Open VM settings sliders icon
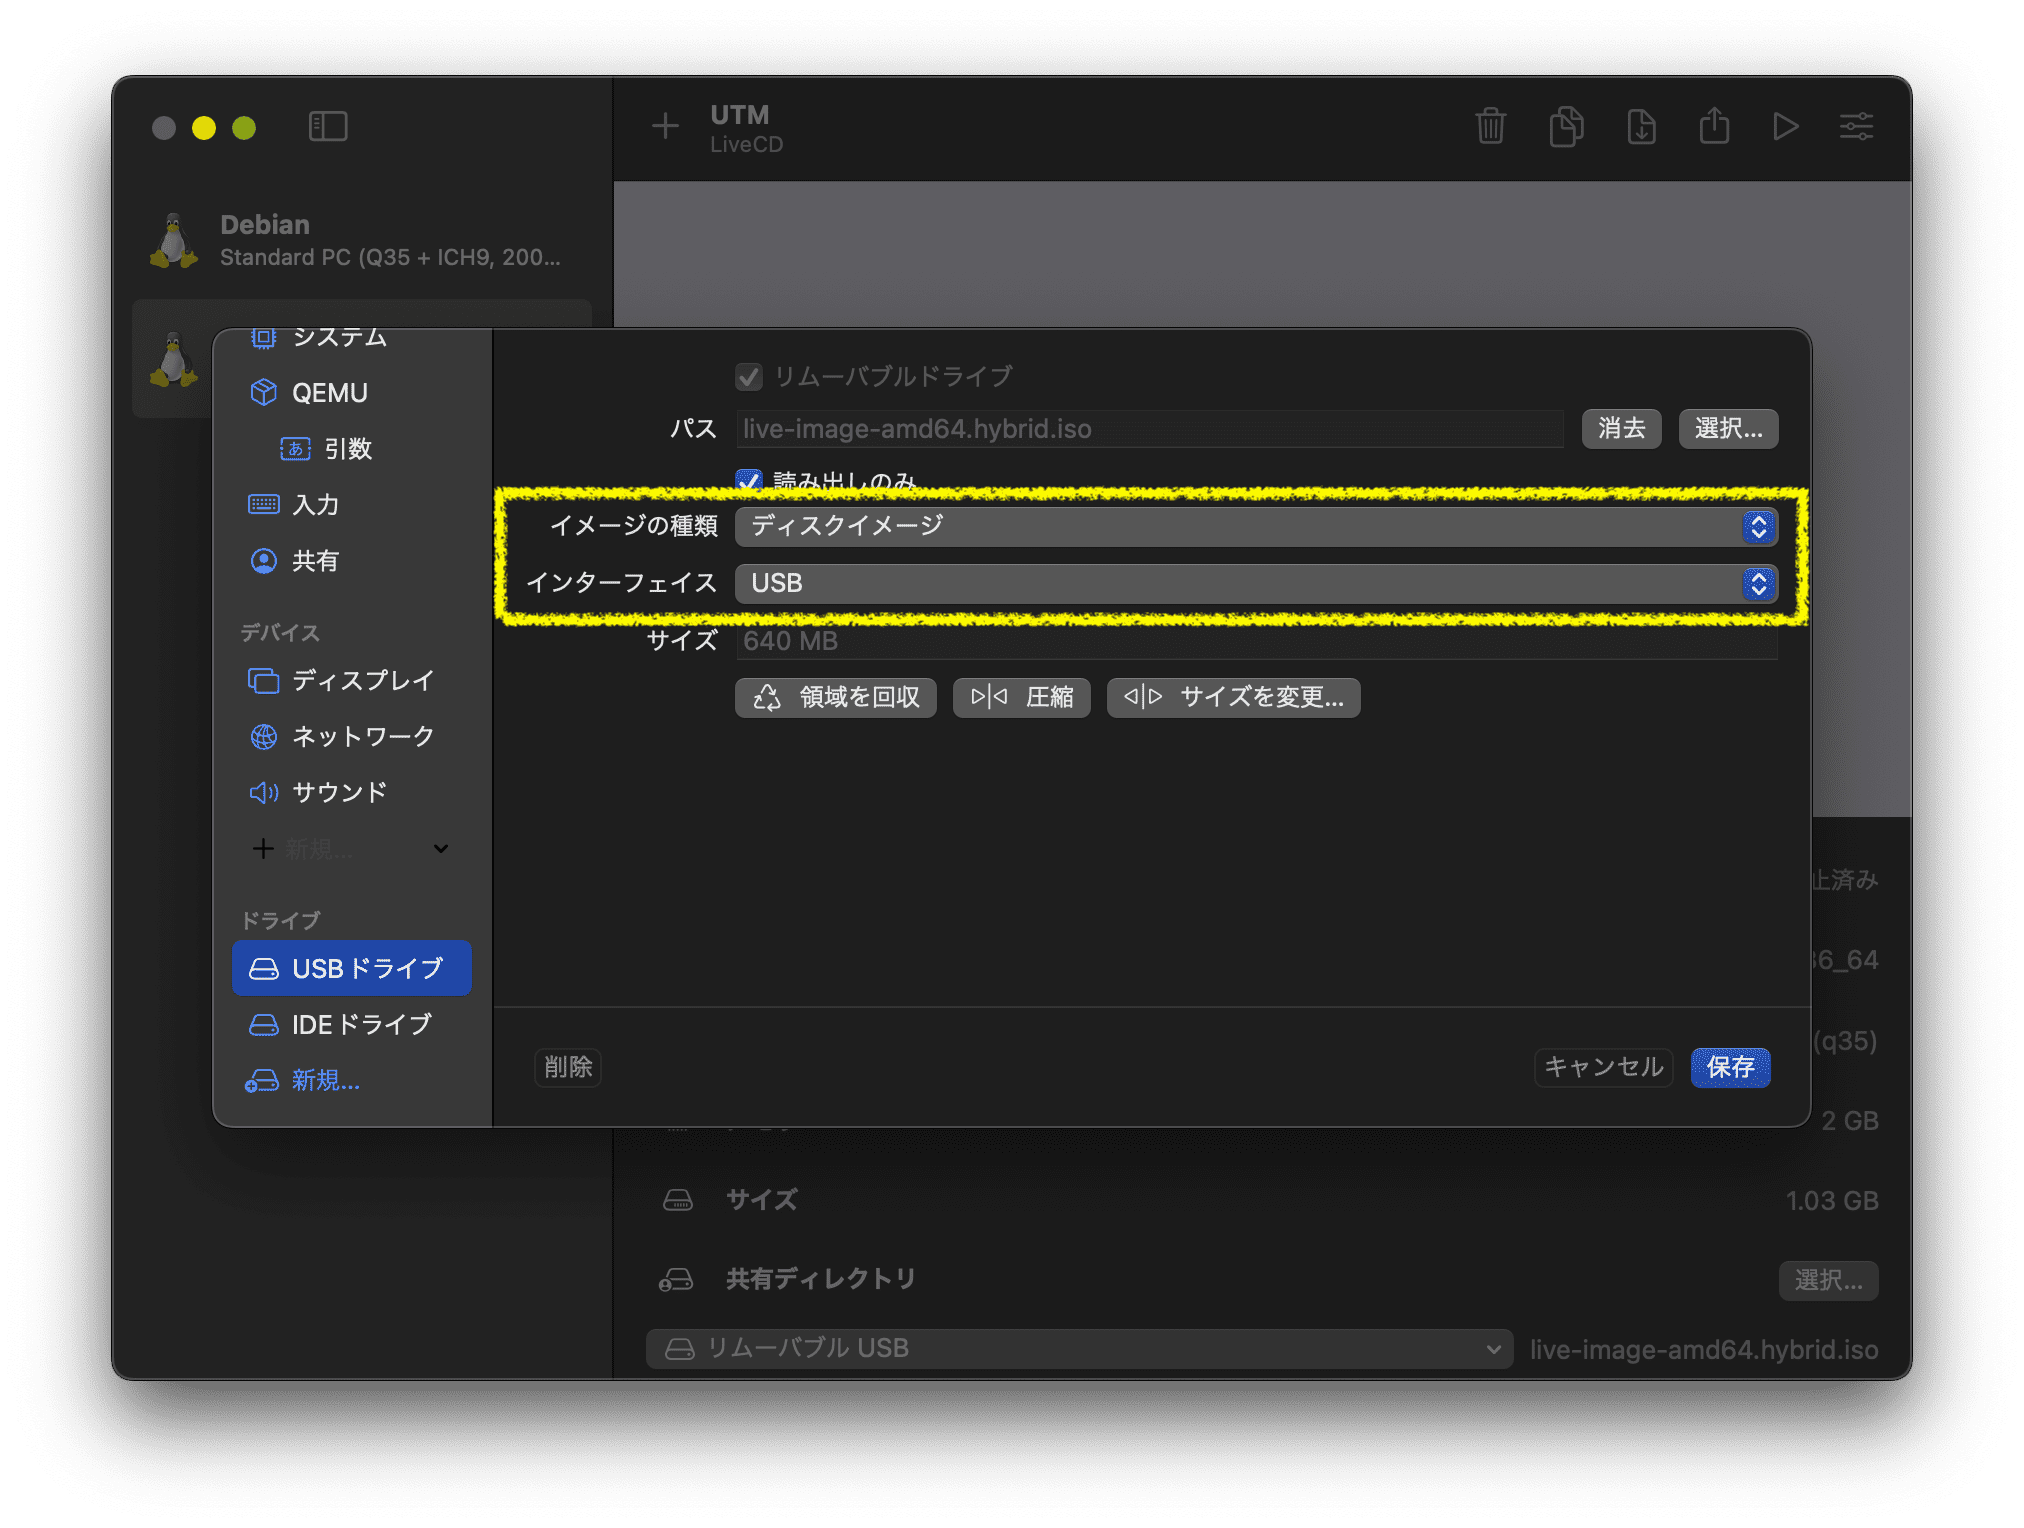 tap(1856, 127)
